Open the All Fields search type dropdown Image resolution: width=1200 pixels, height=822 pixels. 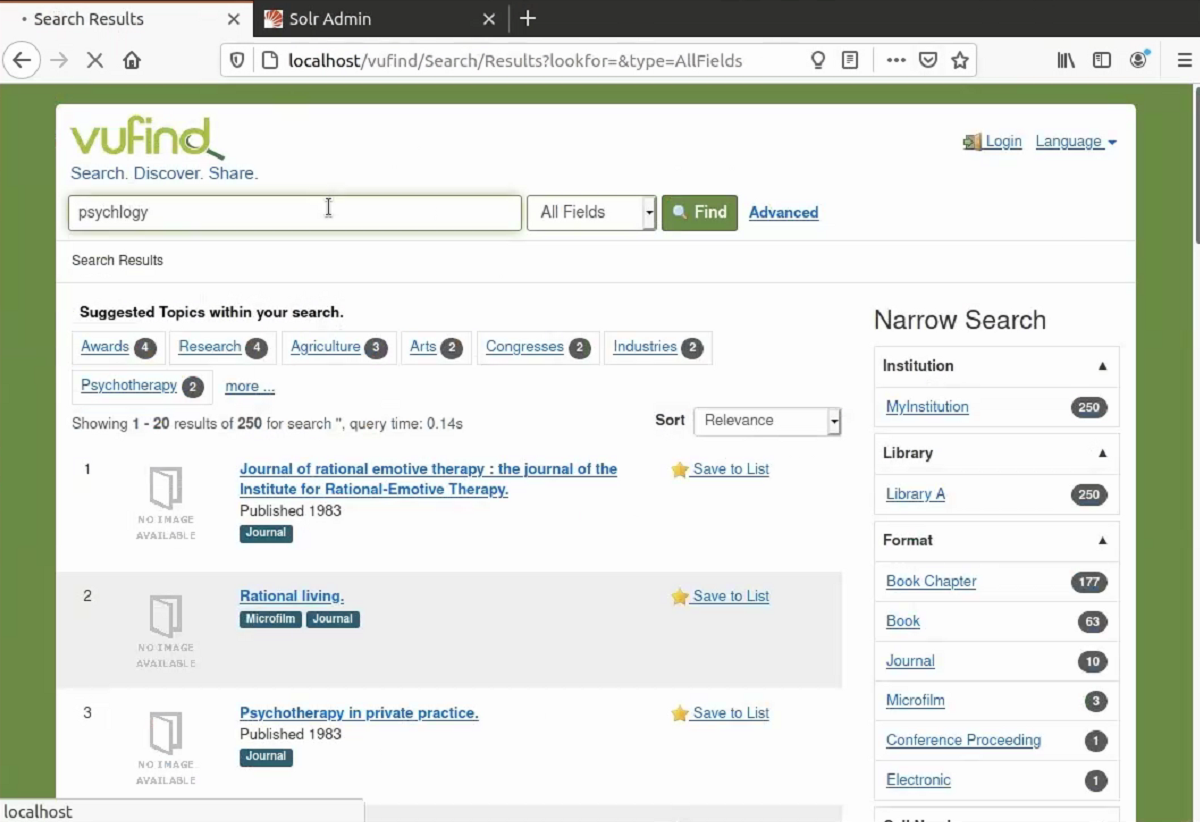click(591, 212)
